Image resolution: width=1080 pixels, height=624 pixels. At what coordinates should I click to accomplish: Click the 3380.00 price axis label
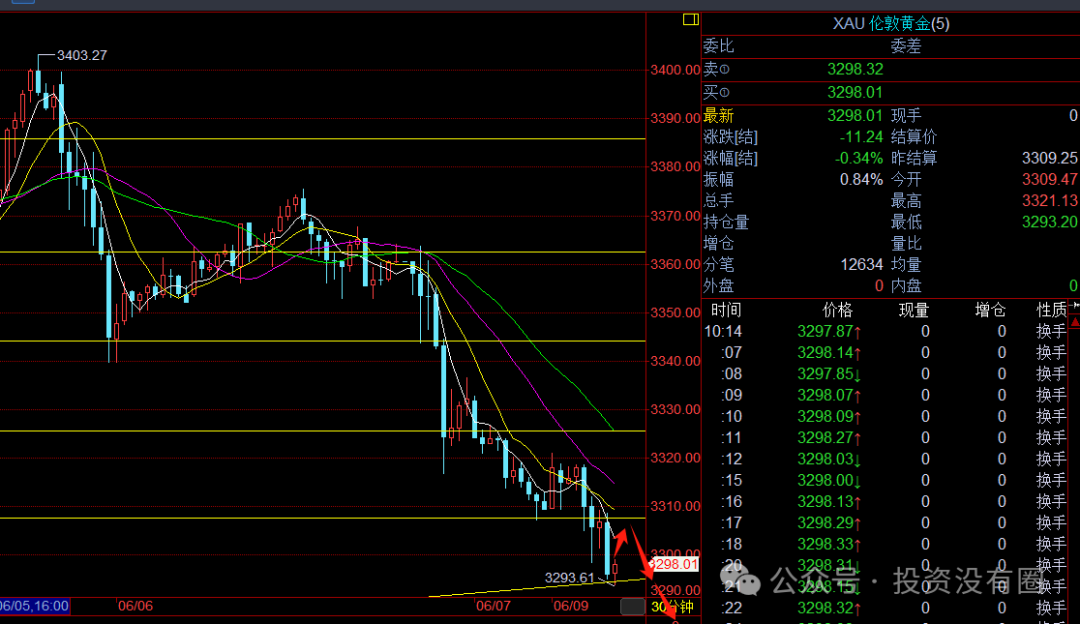point(675,167)
